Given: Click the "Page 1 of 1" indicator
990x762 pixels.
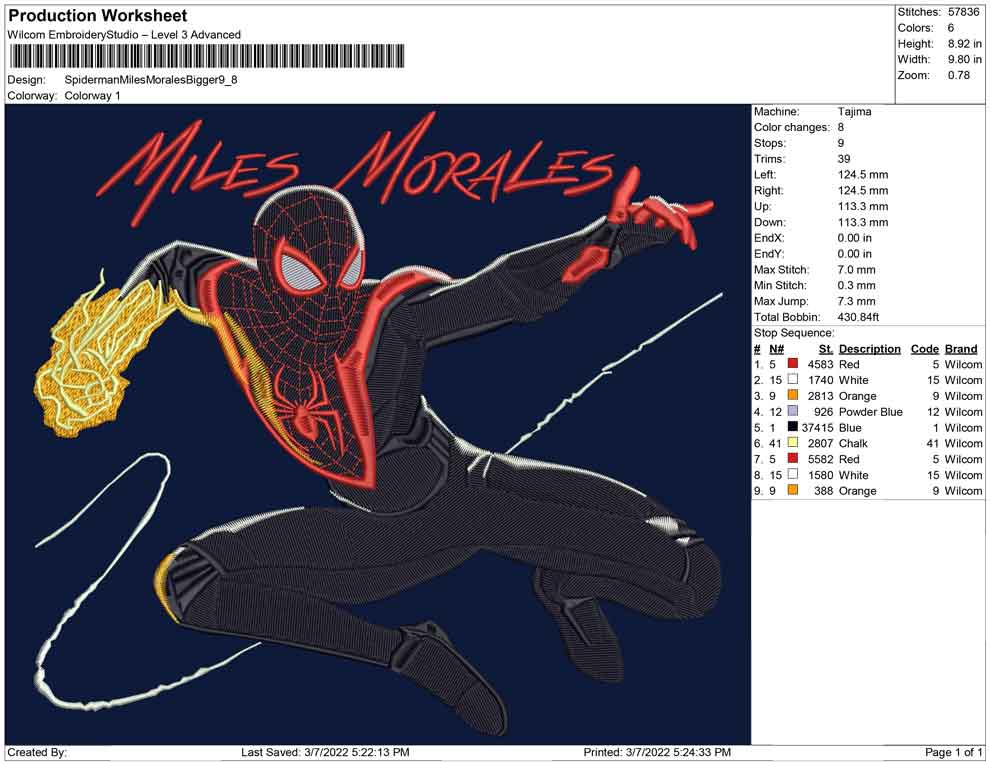Looking at the screenshot, I should (953, 752).
